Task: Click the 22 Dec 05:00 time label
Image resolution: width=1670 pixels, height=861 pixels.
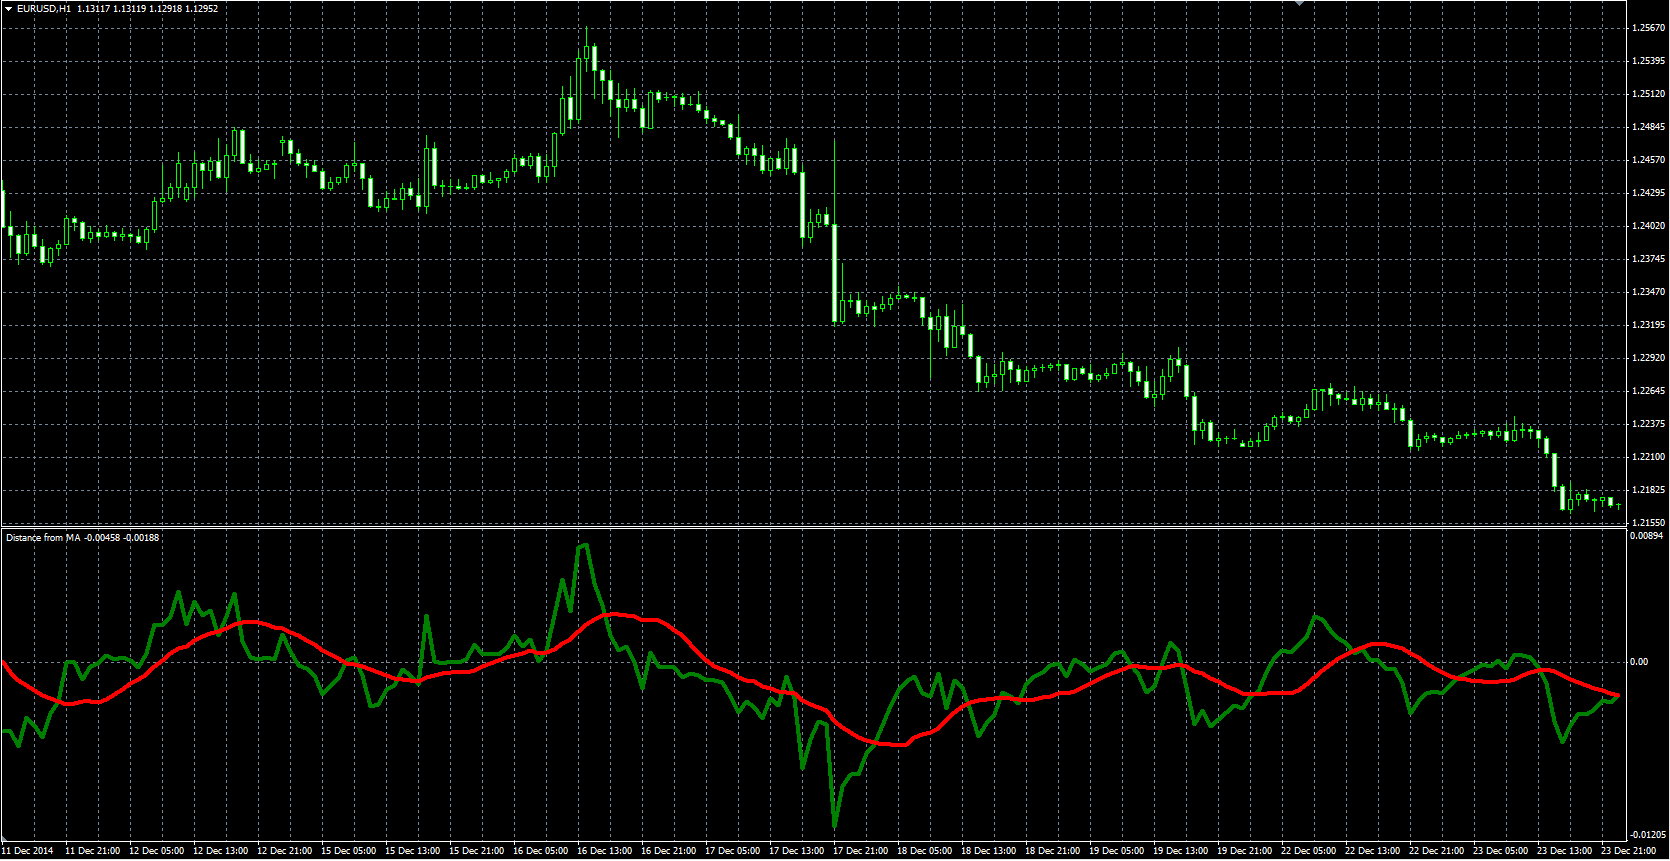Action: click(x=1308, y=851)
